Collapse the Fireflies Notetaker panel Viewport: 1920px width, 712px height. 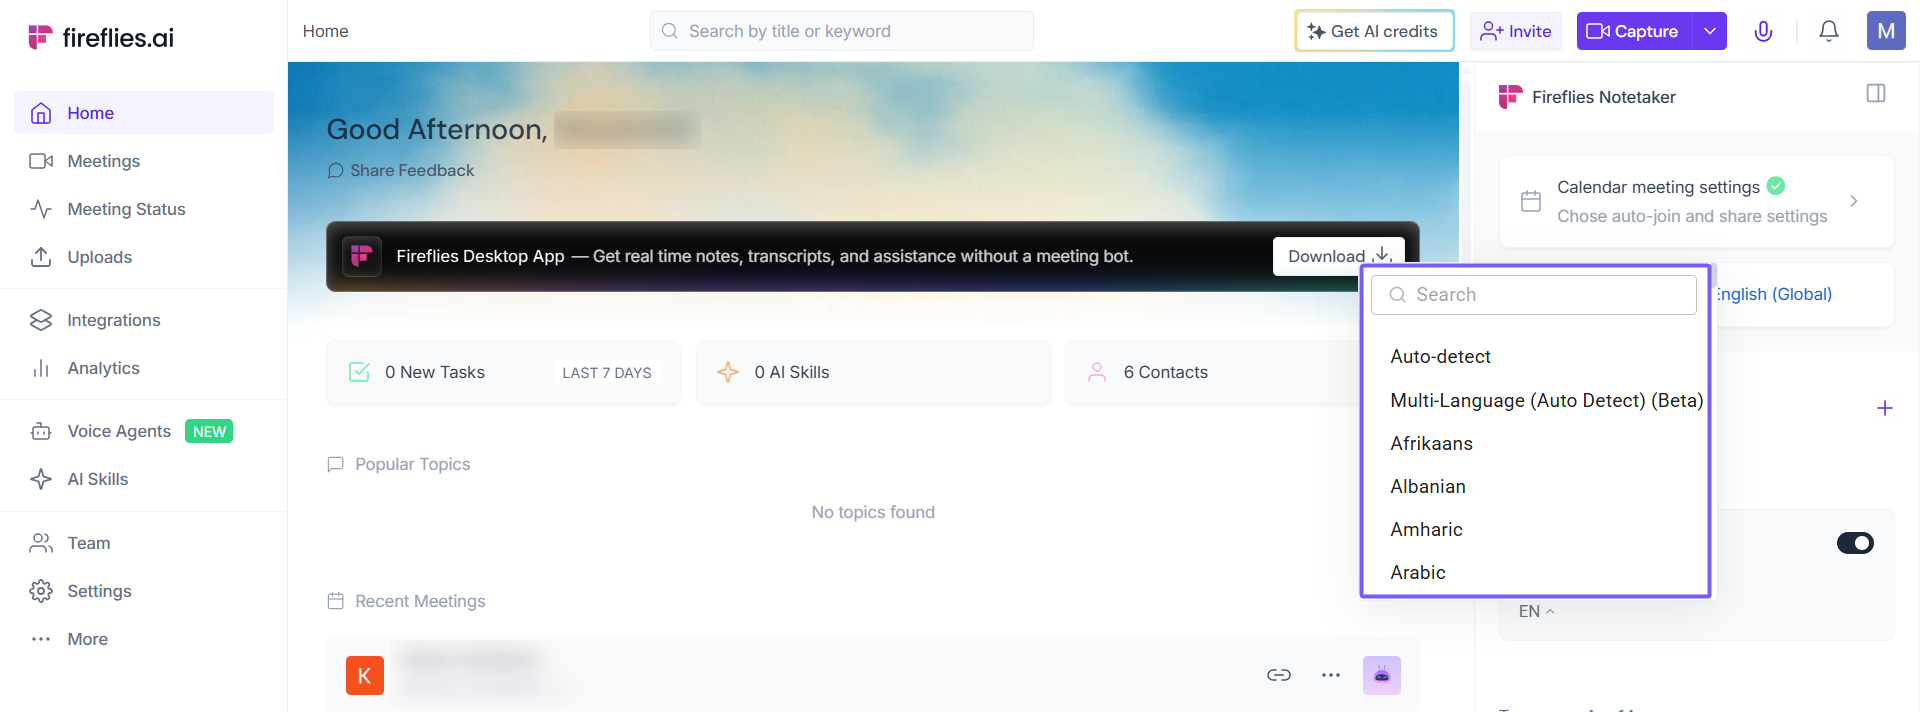(1876, 93)
